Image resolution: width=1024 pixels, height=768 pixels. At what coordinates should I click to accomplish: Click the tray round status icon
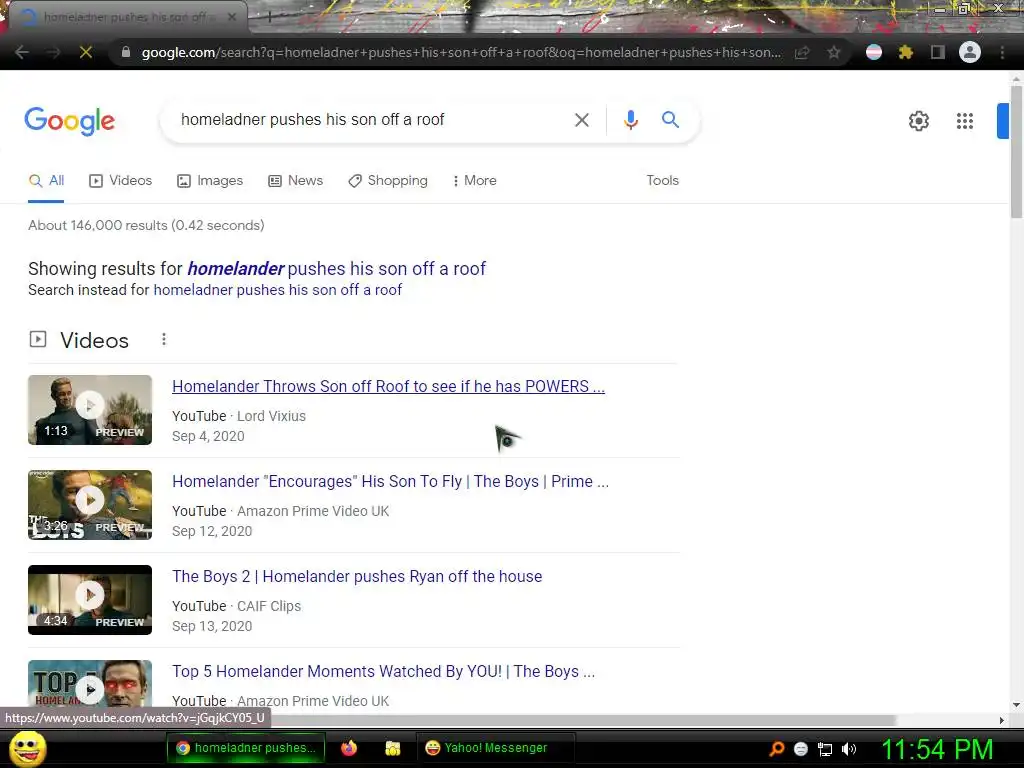(801, 749)
